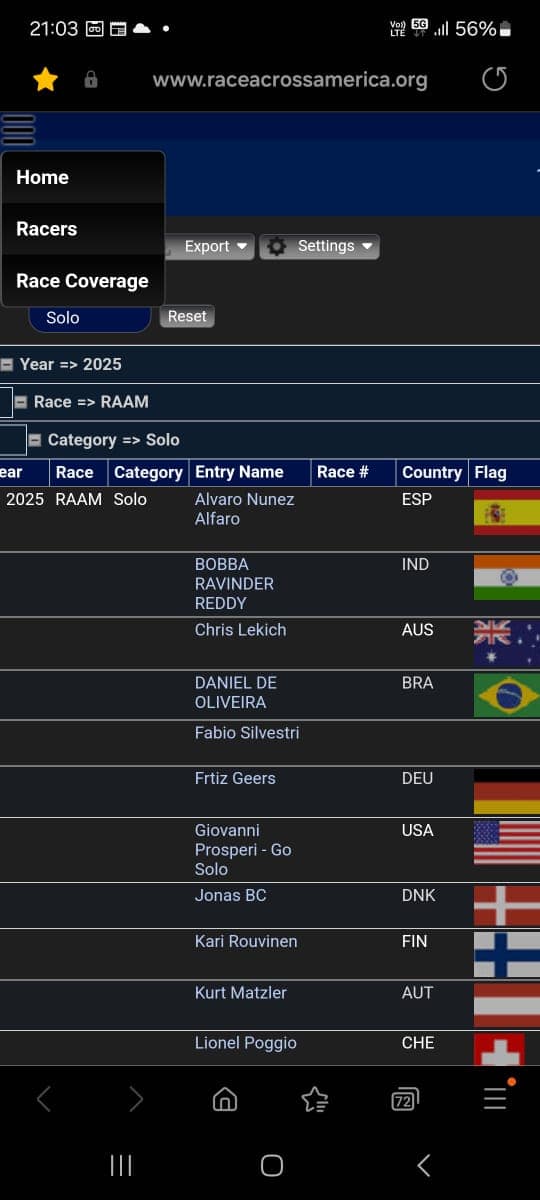
Task: Open the Settings dropdown
Action: 319,246
